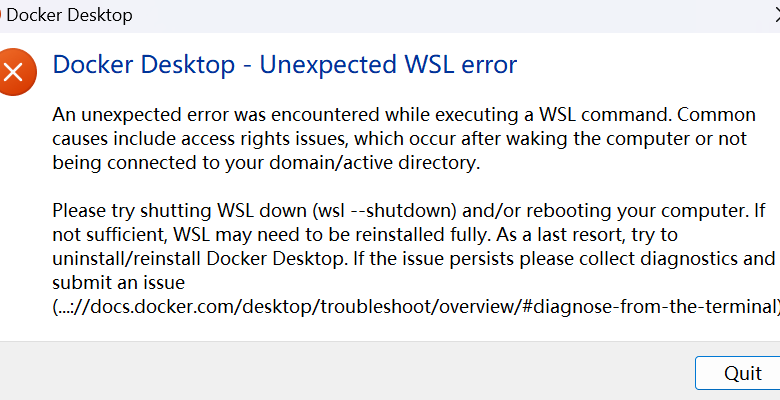This screenshot has width=780, height=400.
Task: Click the "Docker Desktop" window title text
Action: [70, 15]
